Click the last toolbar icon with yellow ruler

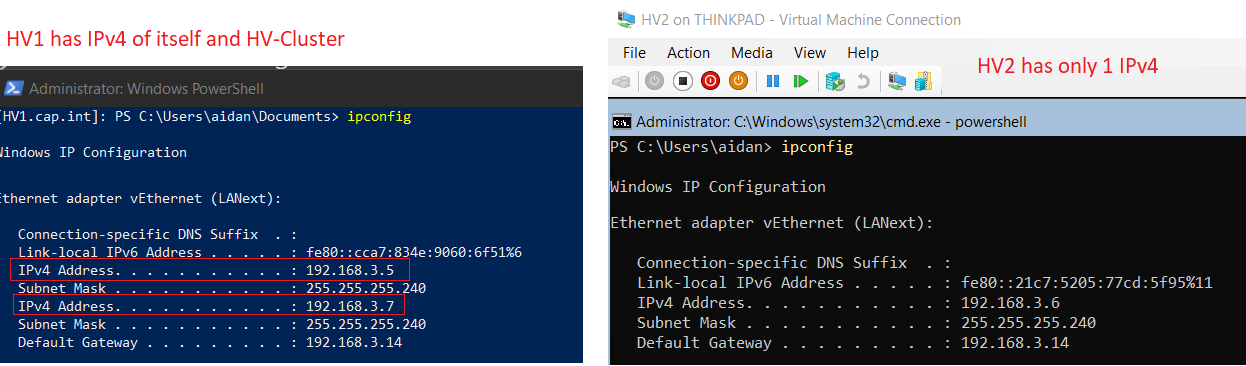[924, 80]
